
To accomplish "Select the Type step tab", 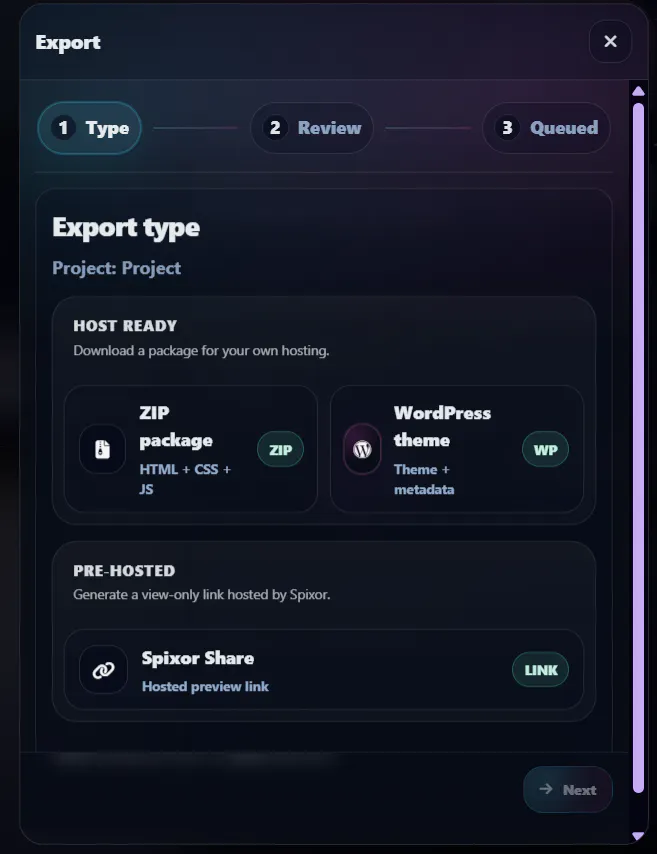I will (89, 128).
